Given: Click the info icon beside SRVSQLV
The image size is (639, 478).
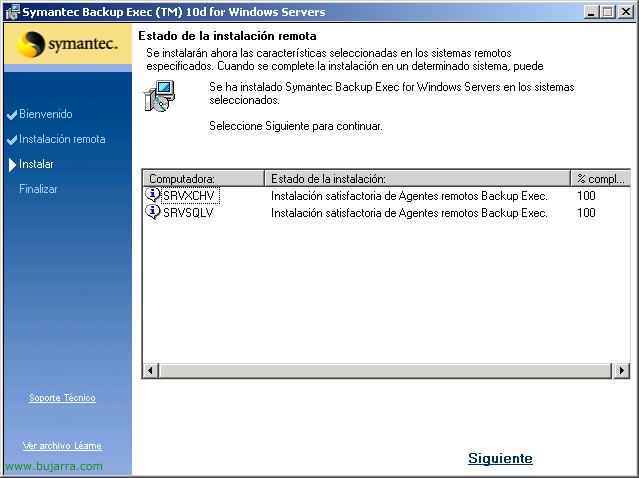Looking at the screenshot, I should (x=152, y=212).
